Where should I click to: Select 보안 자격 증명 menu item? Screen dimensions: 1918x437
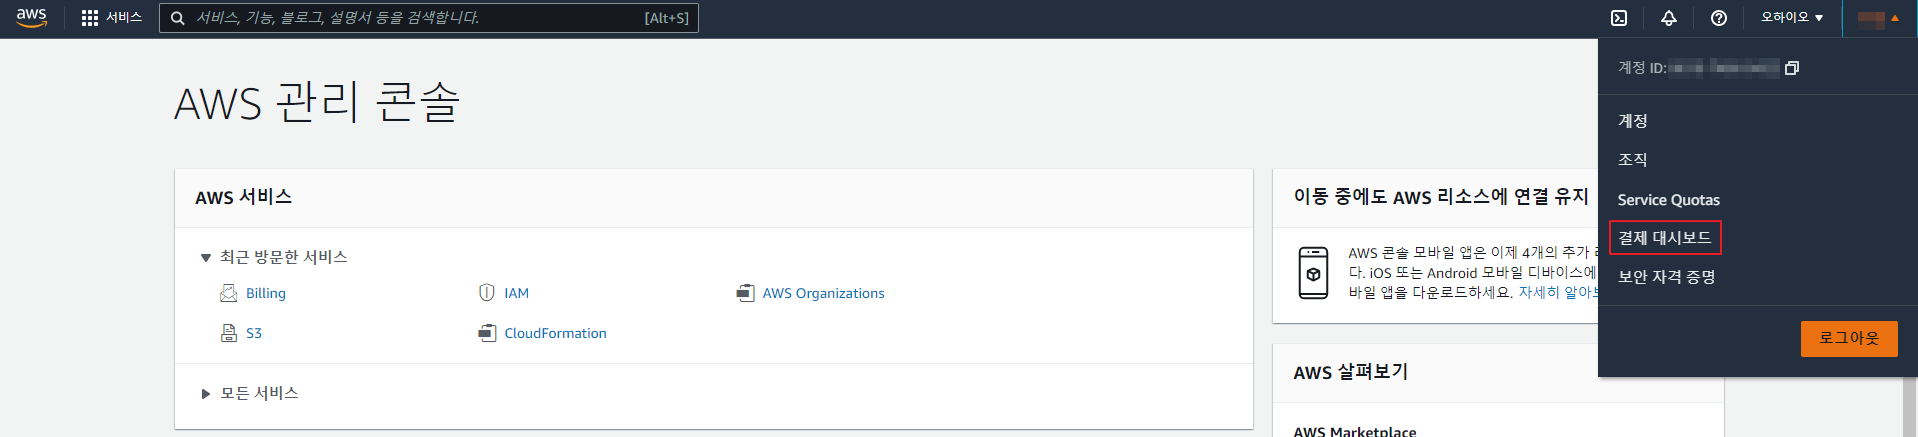point(1667,277)
